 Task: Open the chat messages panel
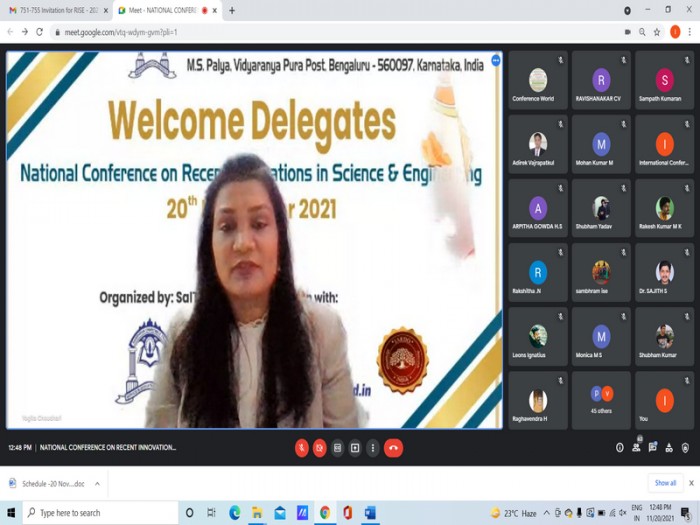tap(653, 447)
